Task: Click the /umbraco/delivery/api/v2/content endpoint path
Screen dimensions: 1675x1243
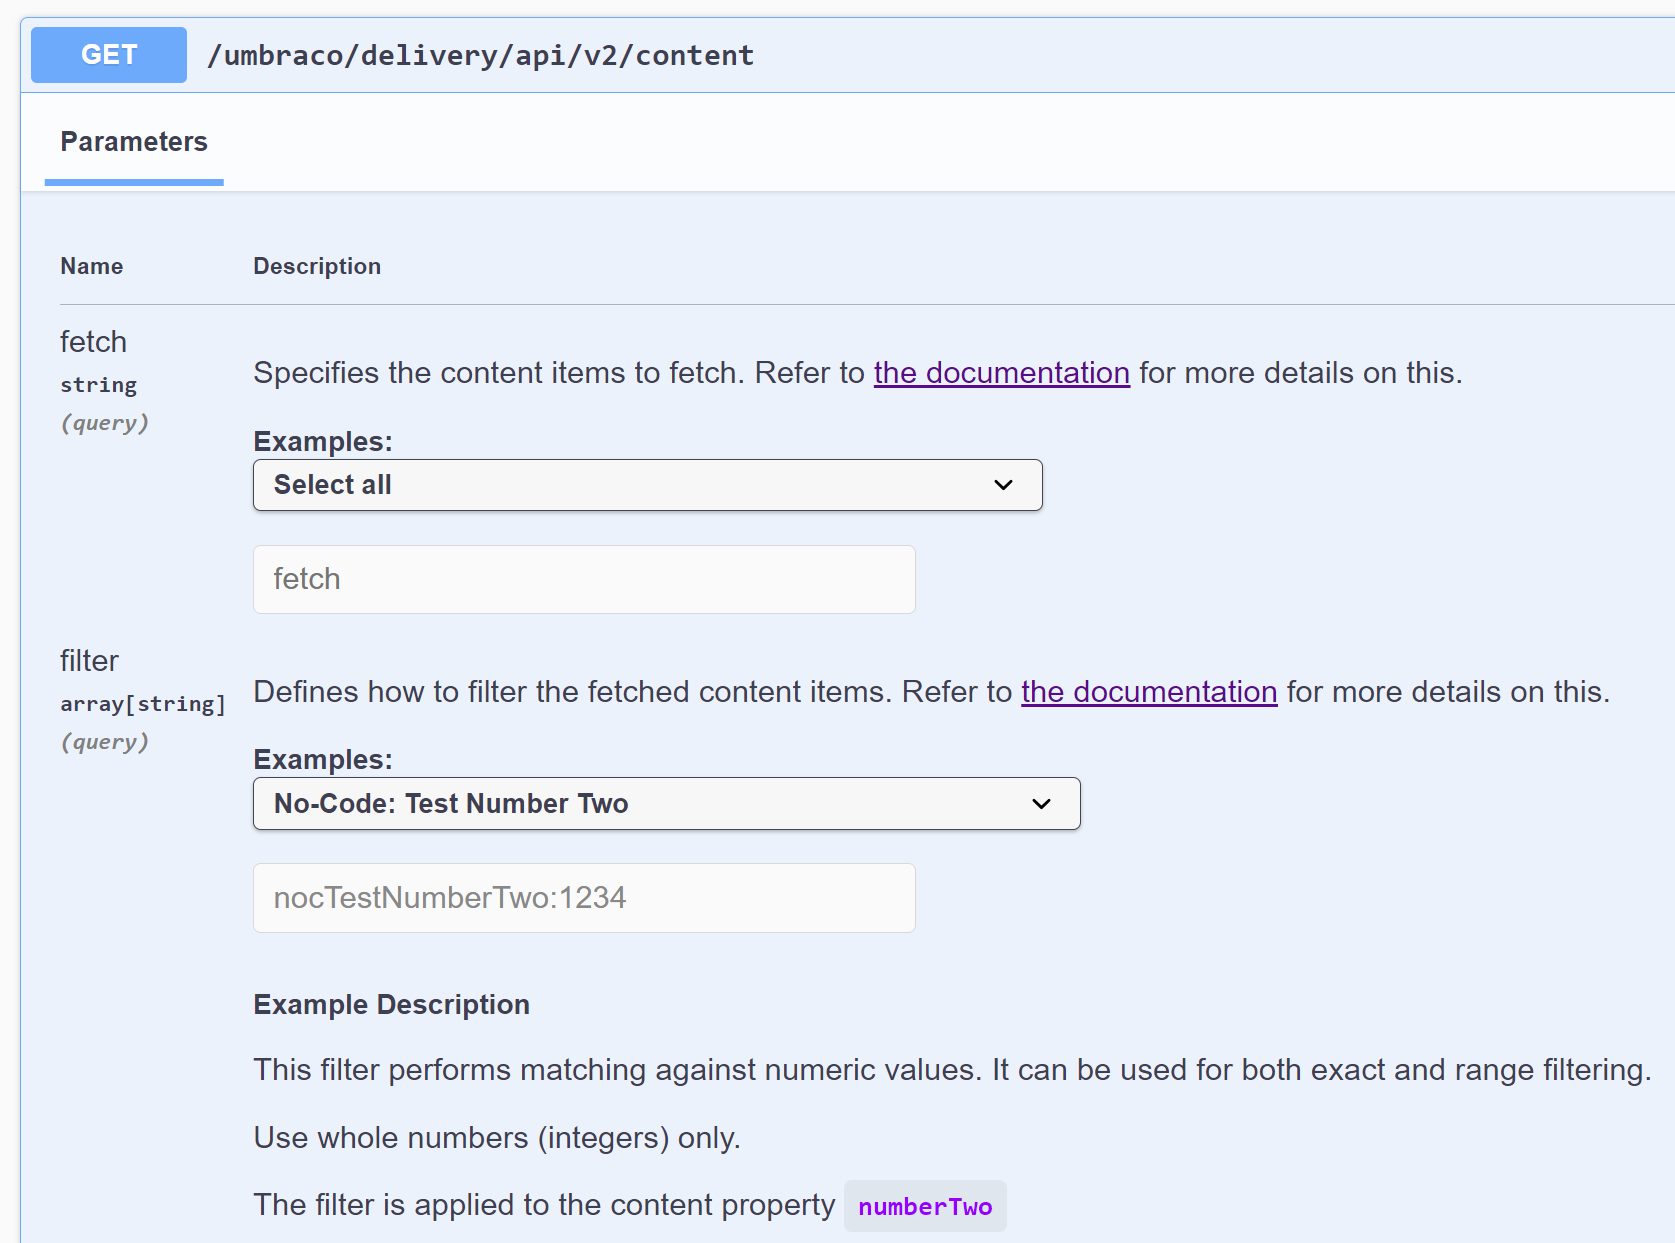Action: 480,55
